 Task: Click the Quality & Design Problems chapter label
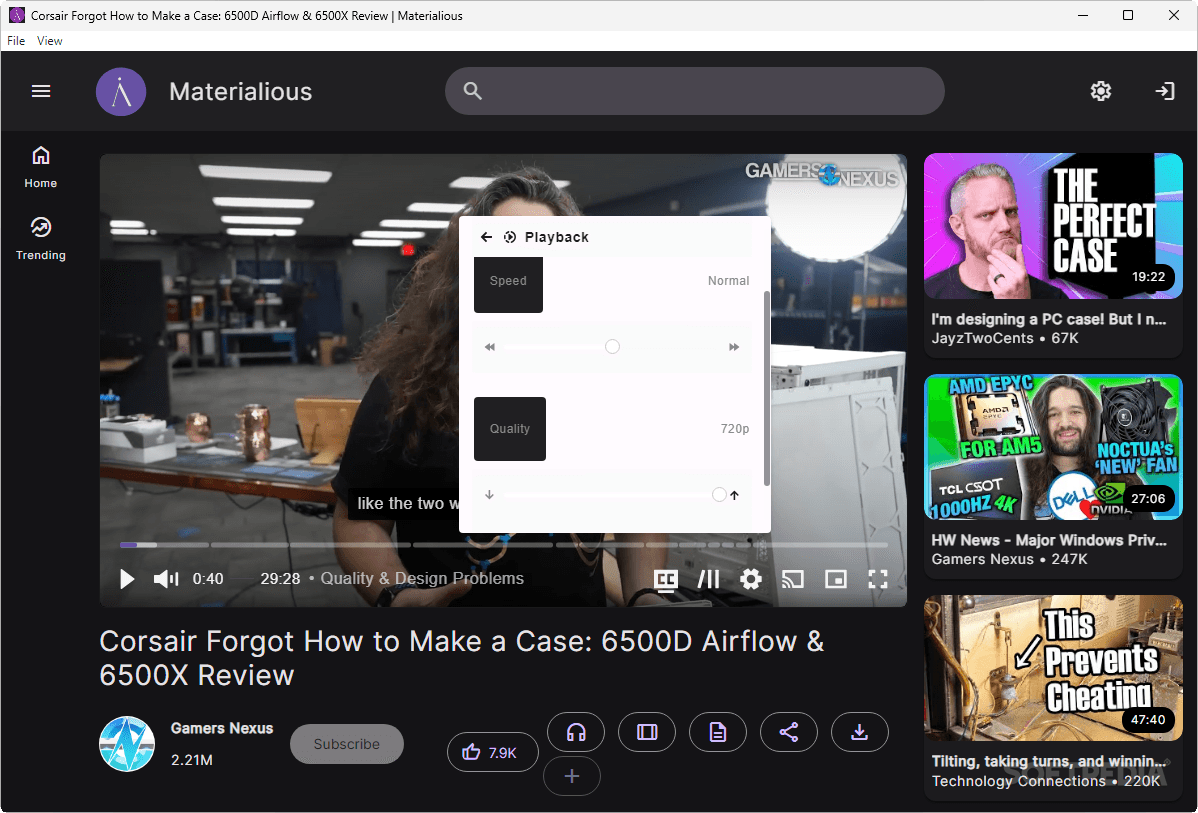coord(422,578)
